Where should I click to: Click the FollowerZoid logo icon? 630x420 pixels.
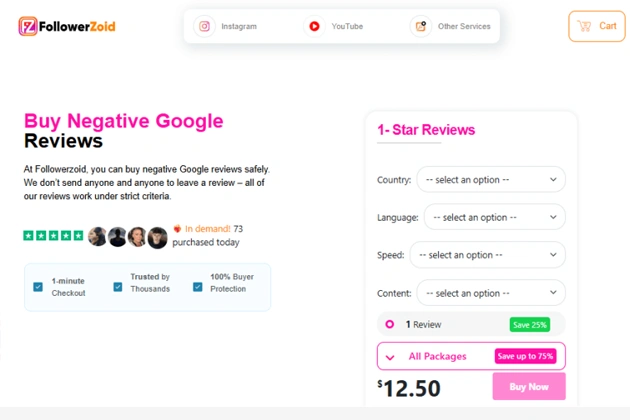(28, 26)
